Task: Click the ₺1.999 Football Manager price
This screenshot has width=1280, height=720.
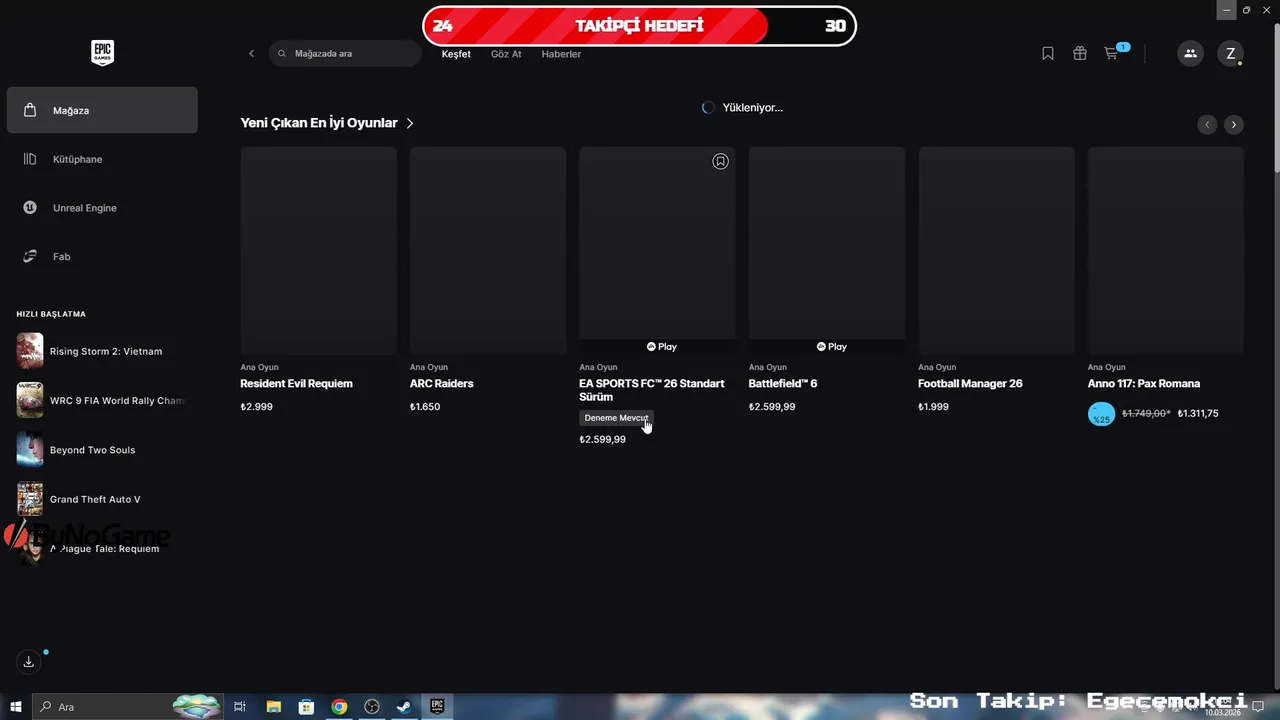Action: coord(934,407)
